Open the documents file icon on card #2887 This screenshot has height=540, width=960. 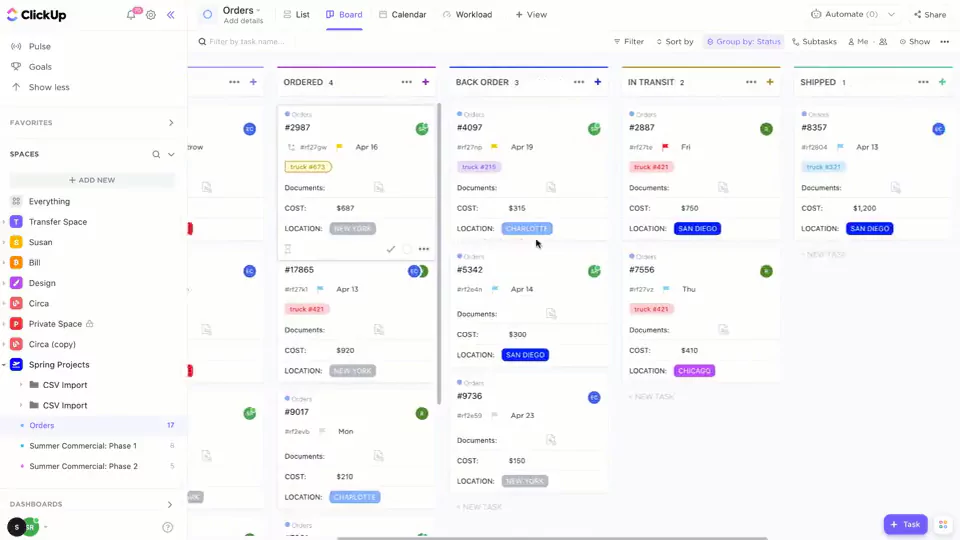pos(723,187)
